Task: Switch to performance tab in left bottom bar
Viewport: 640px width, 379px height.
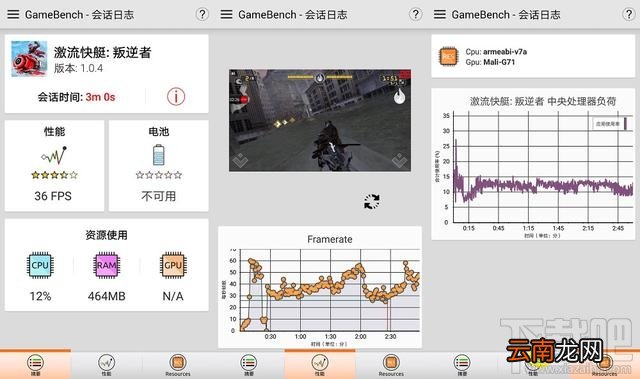Action: [106, 365]
